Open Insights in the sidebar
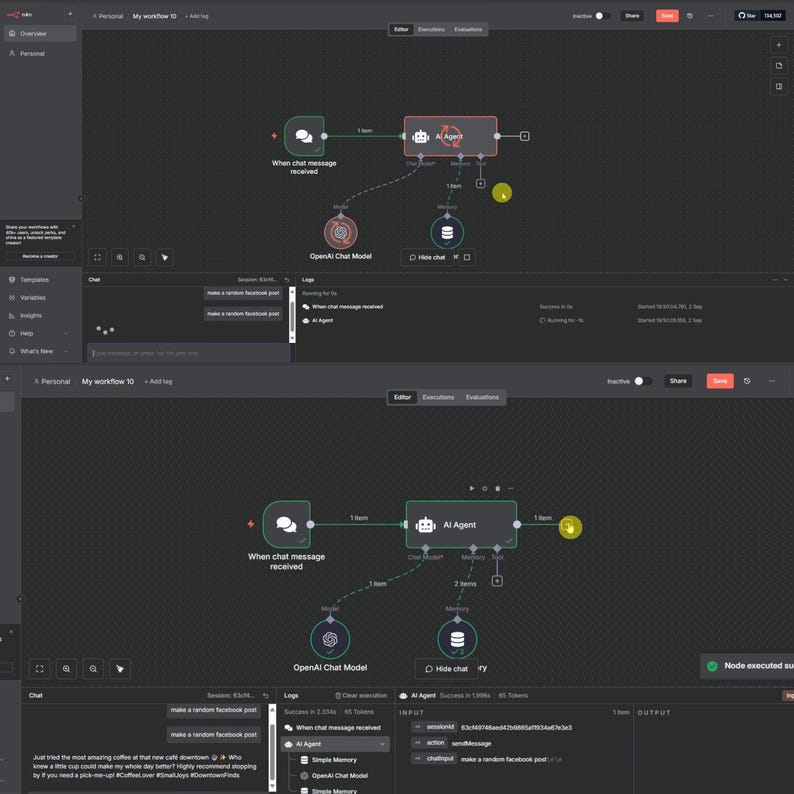Screen dimensions: 794x794 [31, 315]
